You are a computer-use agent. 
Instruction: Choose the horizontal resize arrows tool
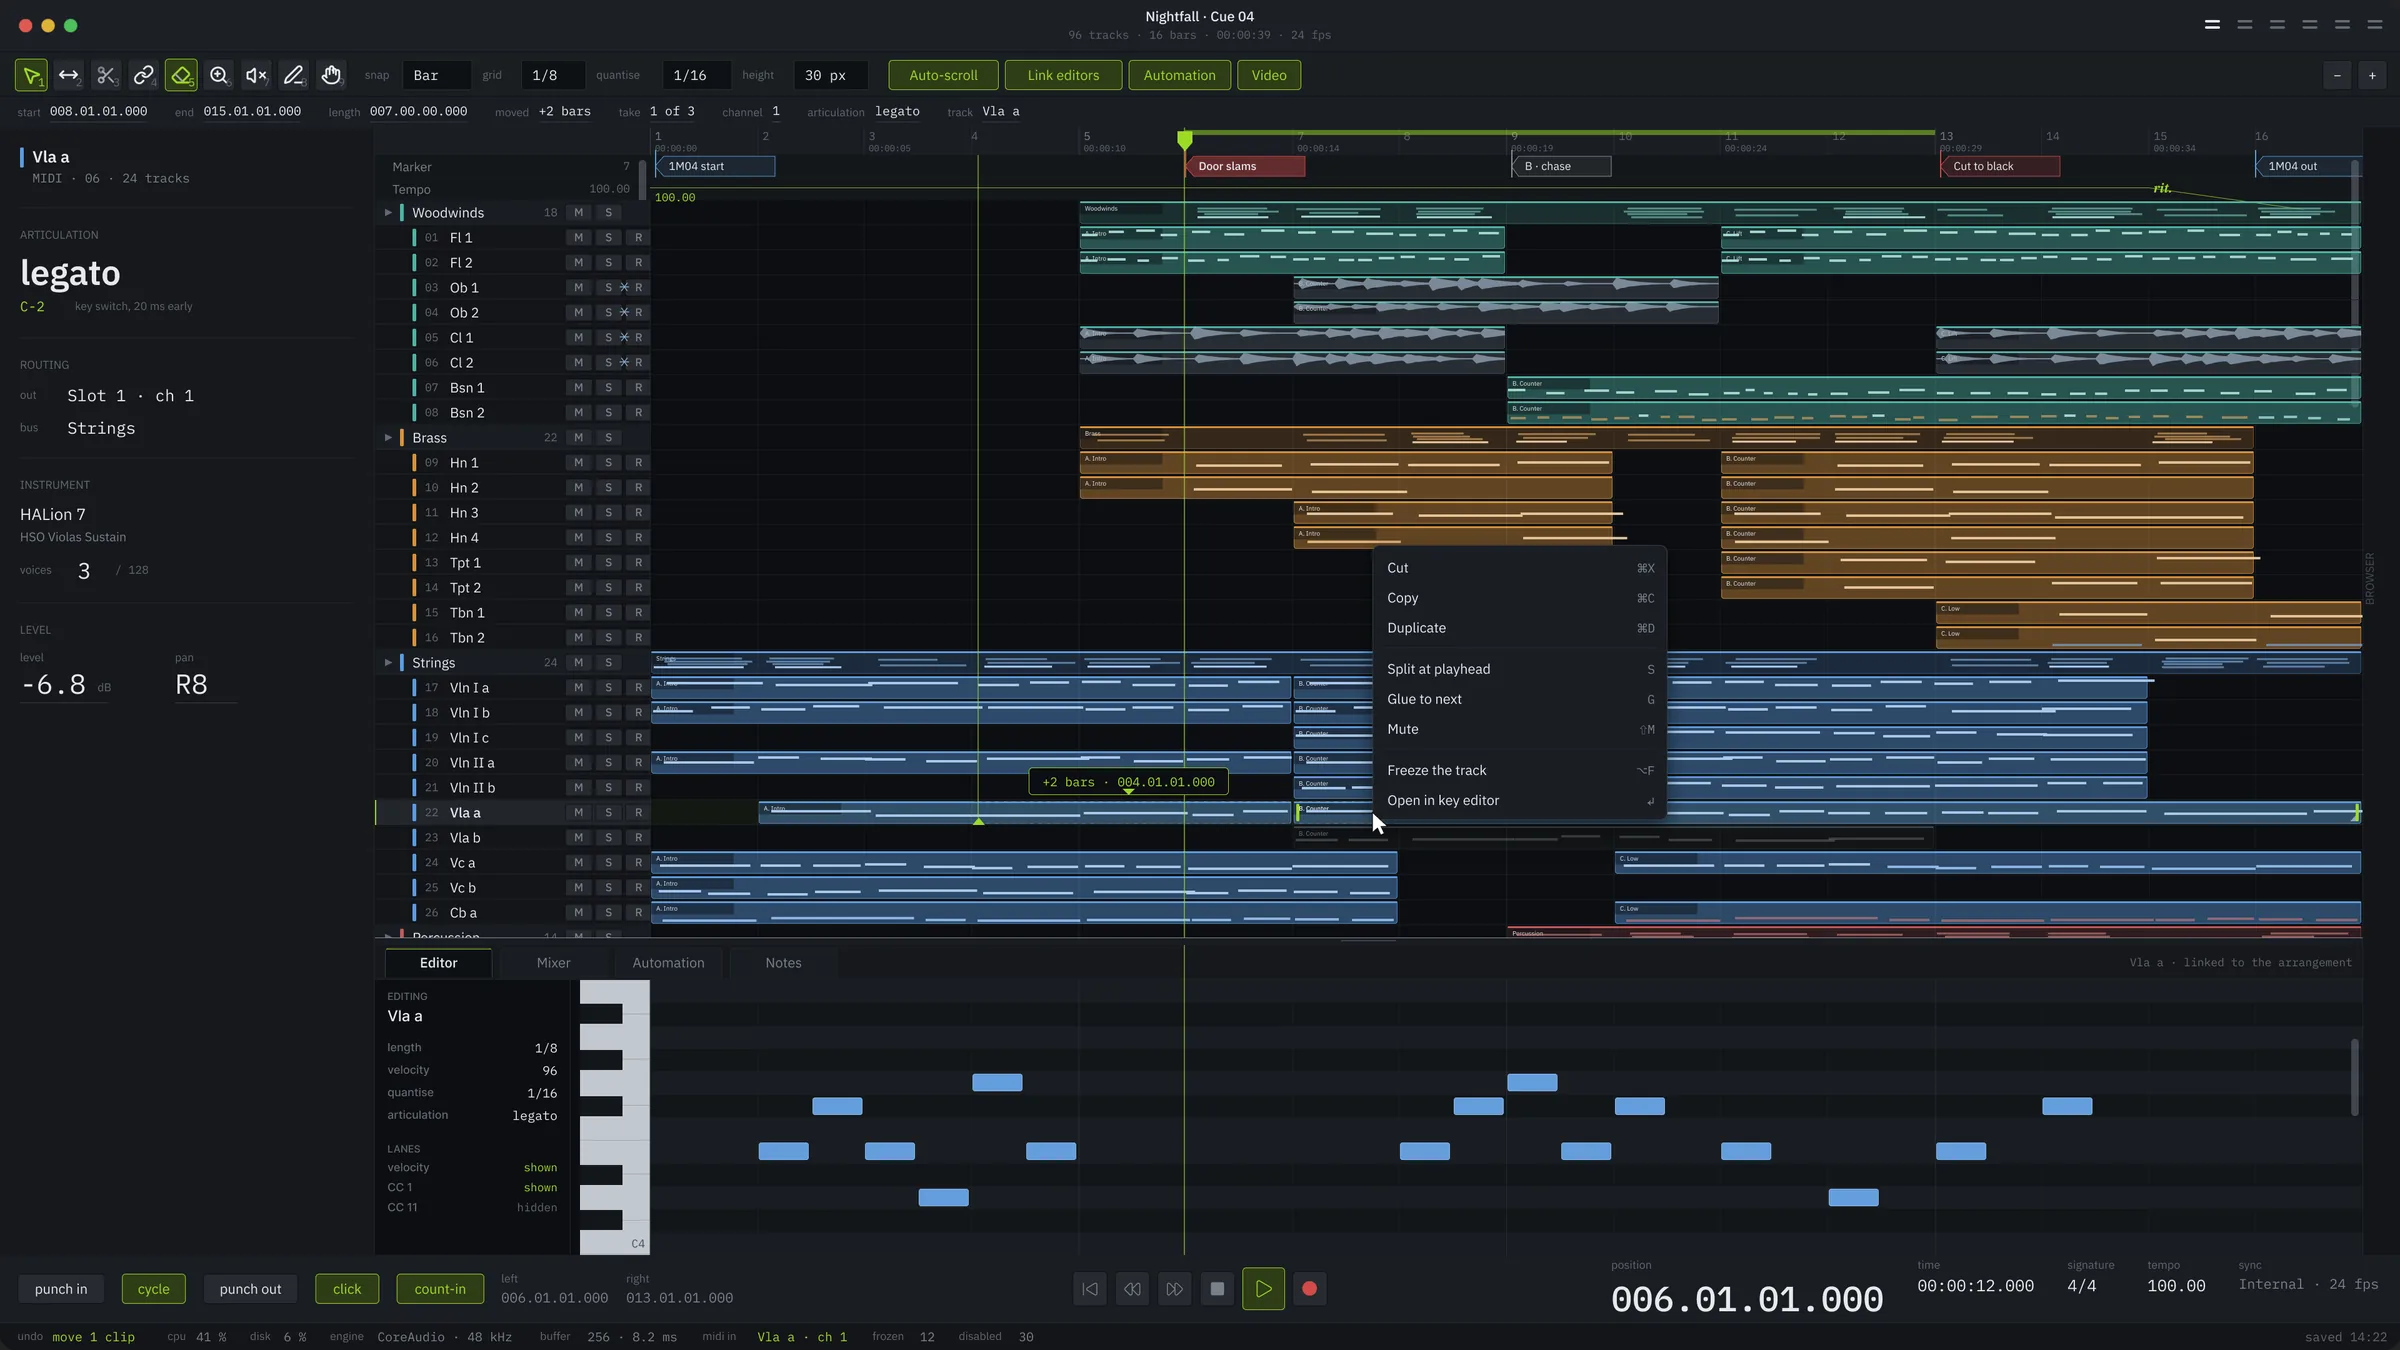click(x=68, y=75)
